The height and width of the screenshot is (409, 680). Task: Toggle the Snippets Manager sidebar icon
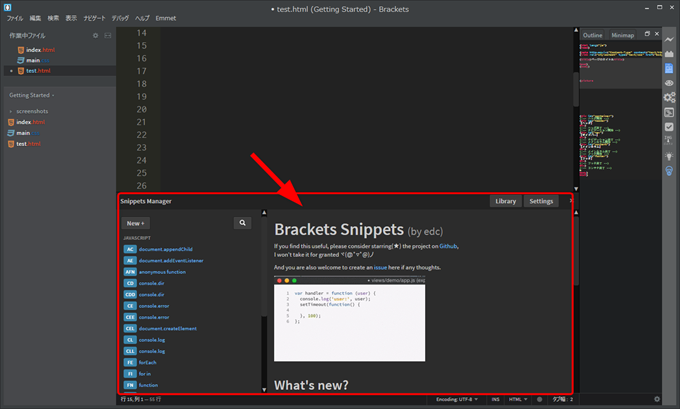pyautogui.click(x=669, y=69)
